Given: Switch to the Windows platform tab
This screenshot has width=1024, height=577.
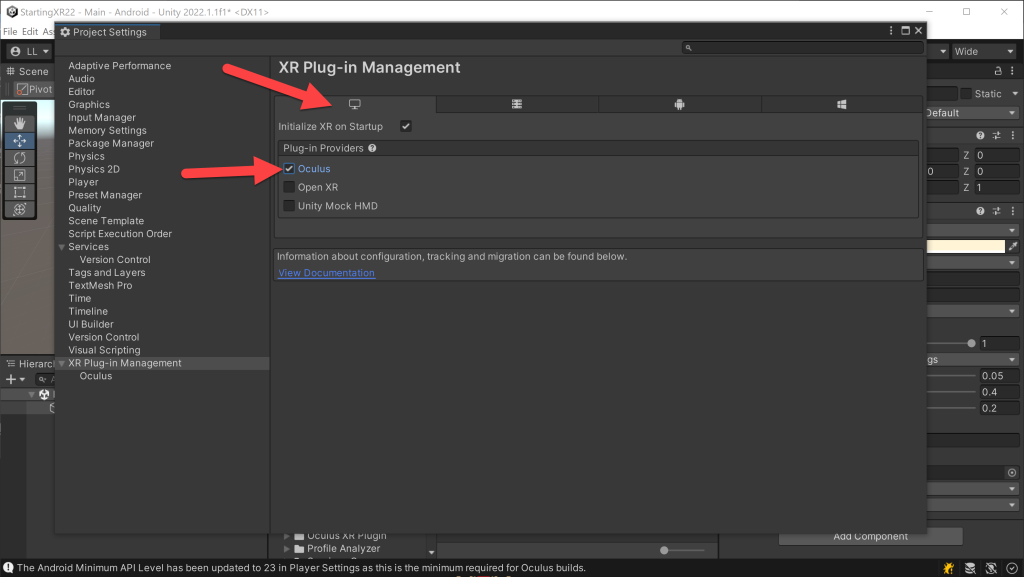Looking at the screenshot, I should point(842,104).
